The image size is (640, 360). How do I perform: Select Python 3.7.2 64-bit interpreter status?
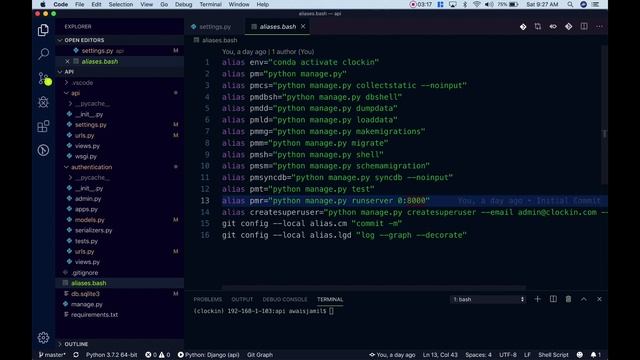[111, 355]
